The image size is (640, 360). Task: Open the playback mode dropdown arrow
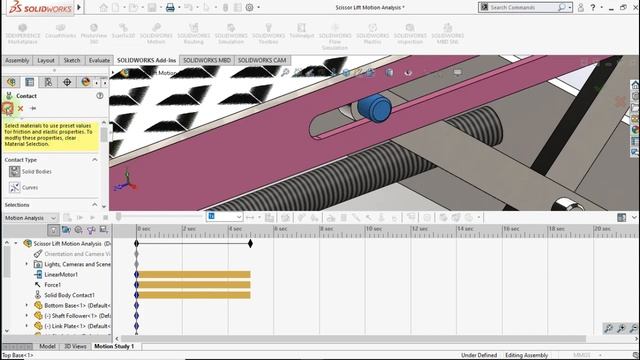(259, 218)
